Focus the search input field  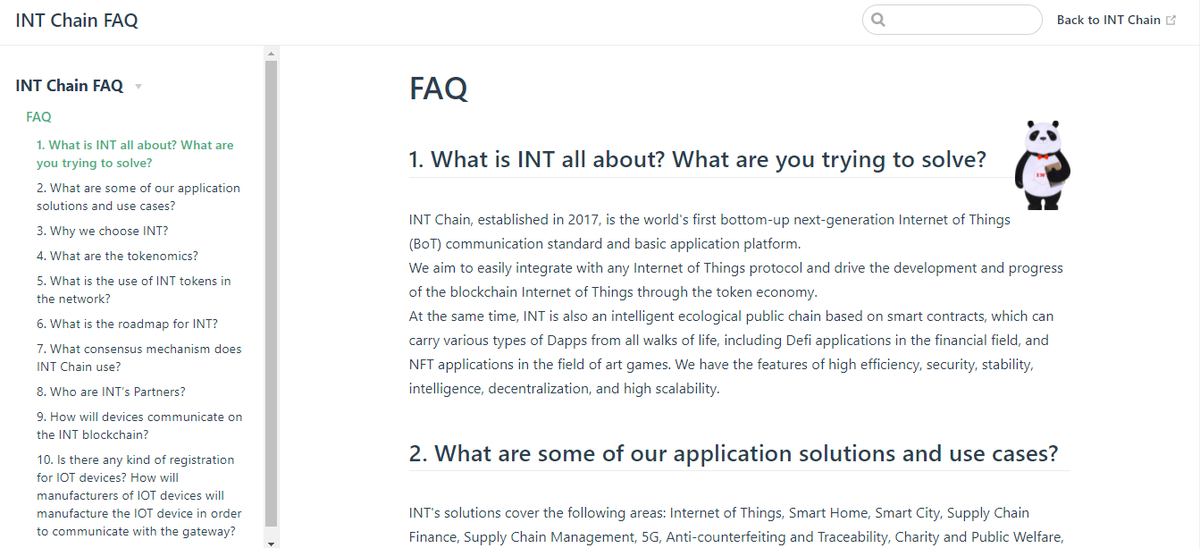[x=952, y=20]
